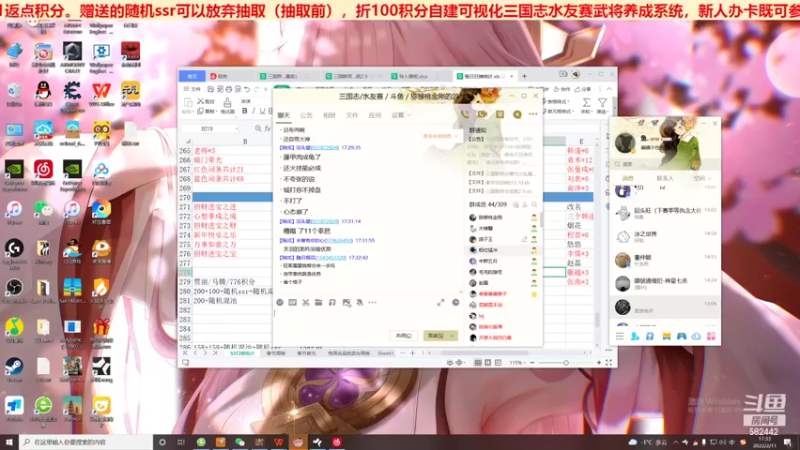Add a new document tab with plus button
800x450 pixels.
tap(524, 76)
